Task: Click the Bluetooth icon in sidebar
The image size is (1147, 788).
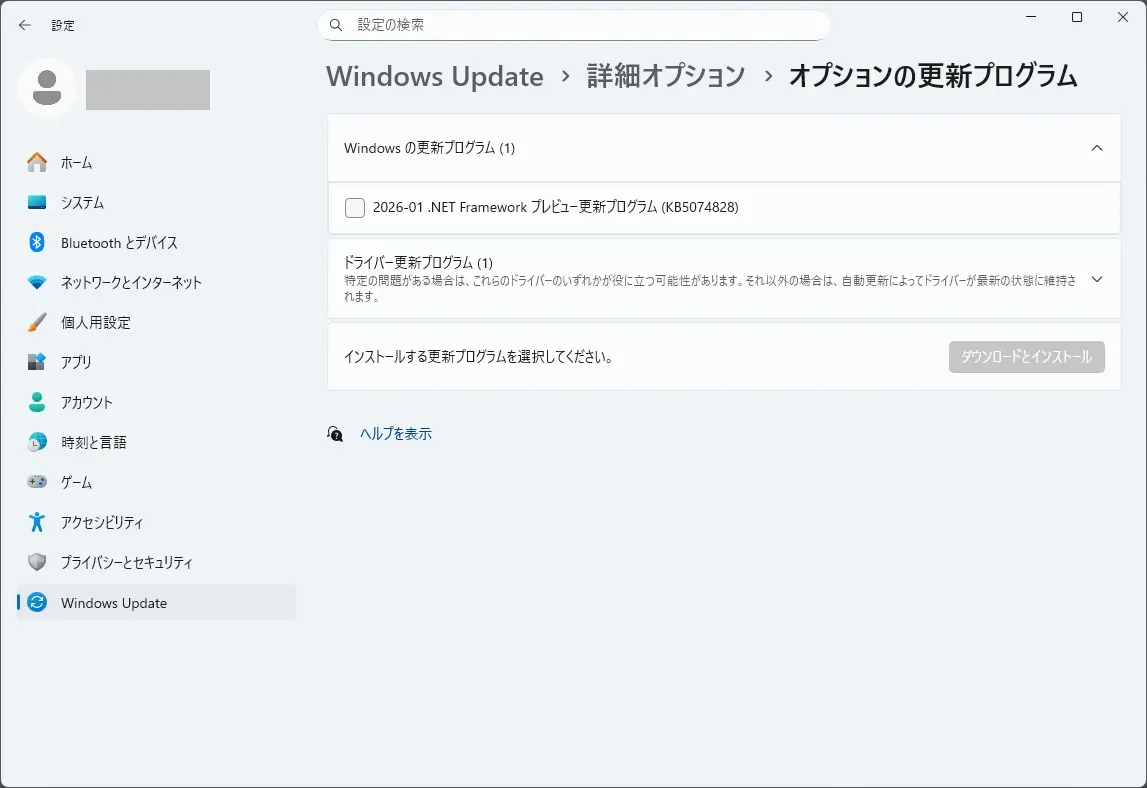Action: point(37,242)
